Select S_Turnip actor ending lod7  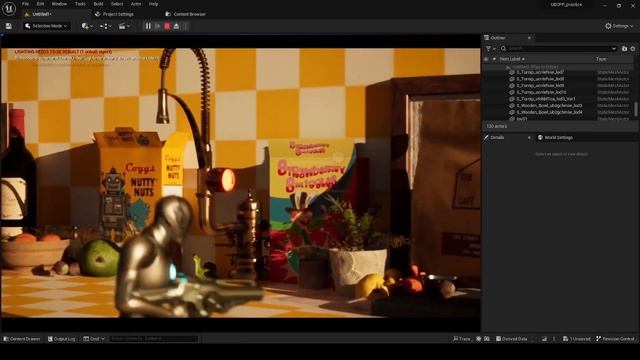(540, 72)
